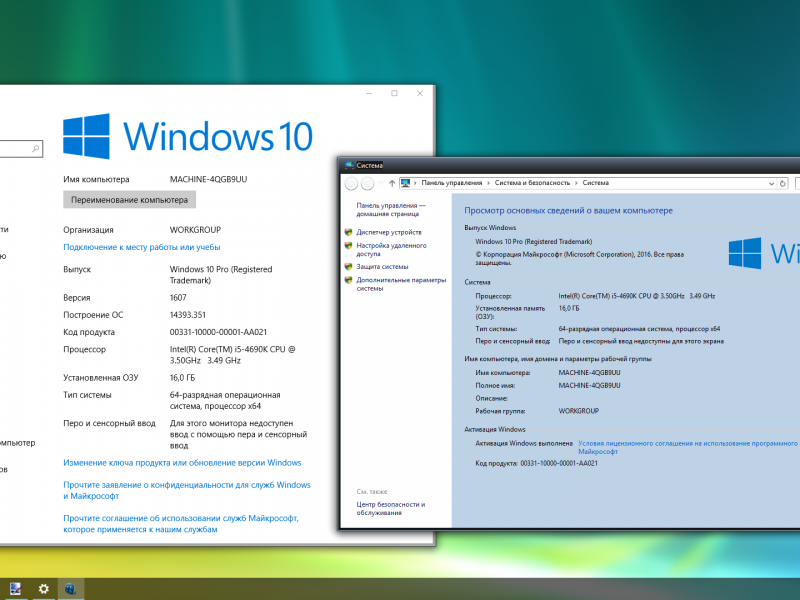Viewport: 800px width, 600px height.
Task: Select the Панель управления breadcrumb
Action: pos(452,183)
